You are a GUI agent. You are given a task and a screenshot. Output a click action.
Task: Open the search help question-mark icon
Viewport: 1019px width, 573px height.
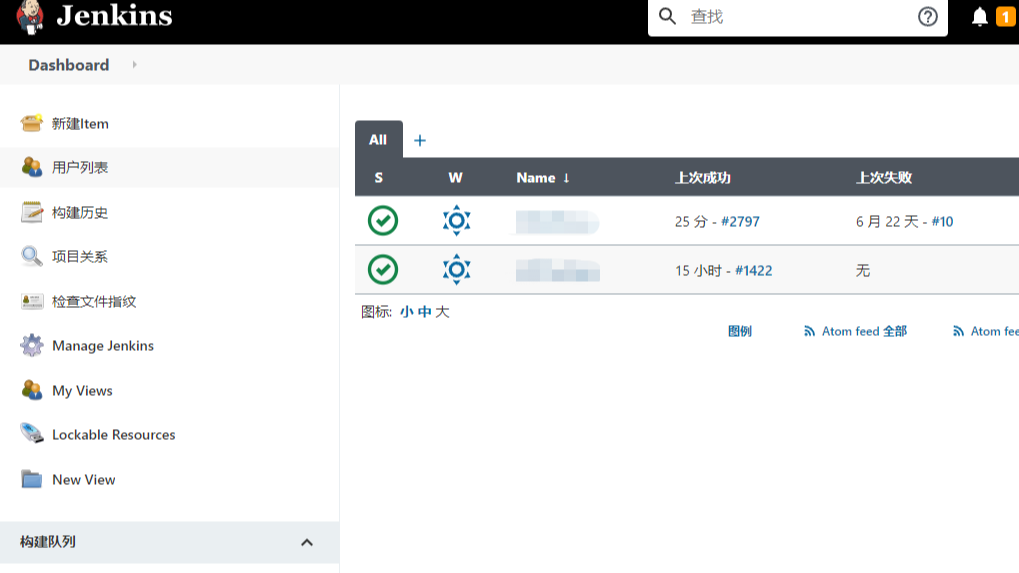tap(927, 16)
